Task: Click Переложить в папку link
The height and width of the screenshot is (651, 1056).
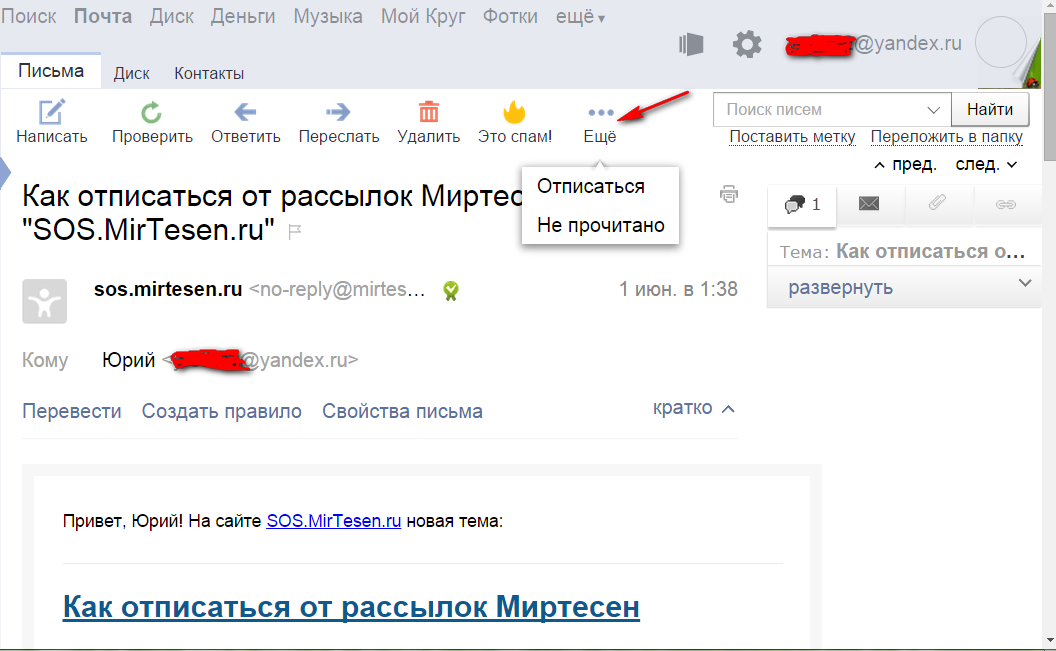Action: pos(946,137)
